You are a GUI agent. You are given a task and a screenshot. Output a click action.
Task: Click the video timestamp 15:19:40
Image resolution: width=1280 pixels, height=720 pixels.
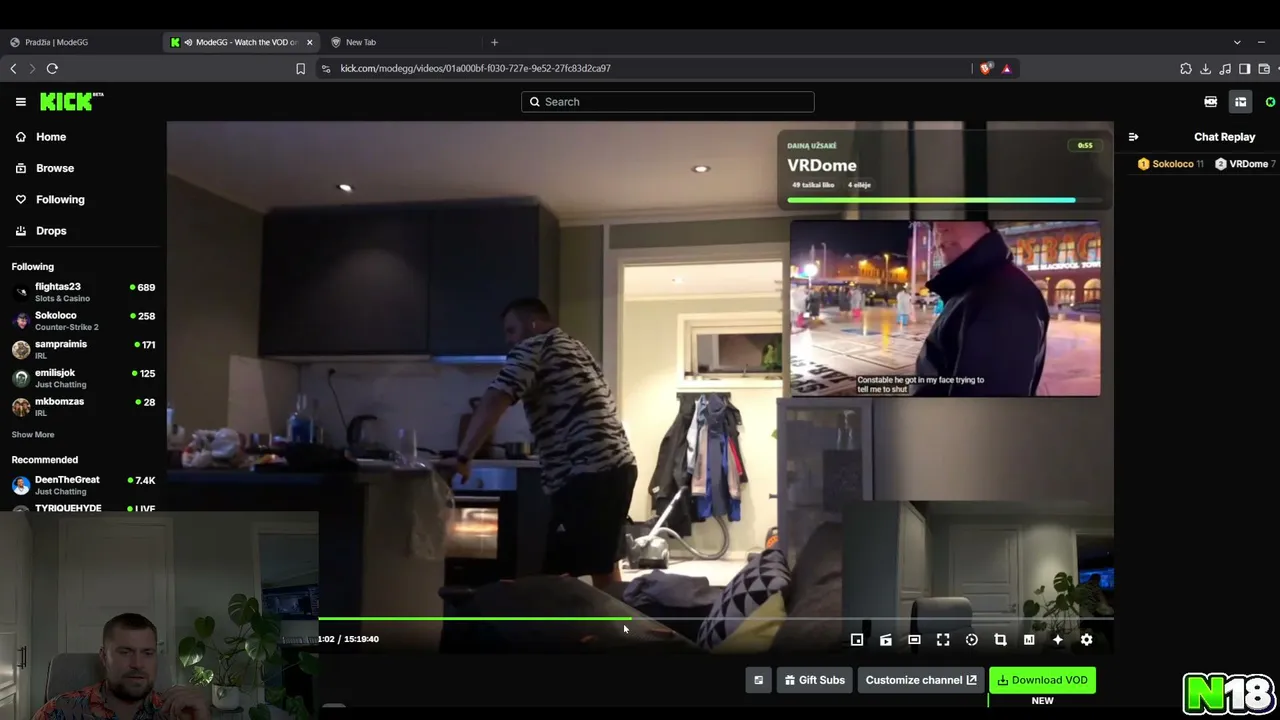pos(362,639)
